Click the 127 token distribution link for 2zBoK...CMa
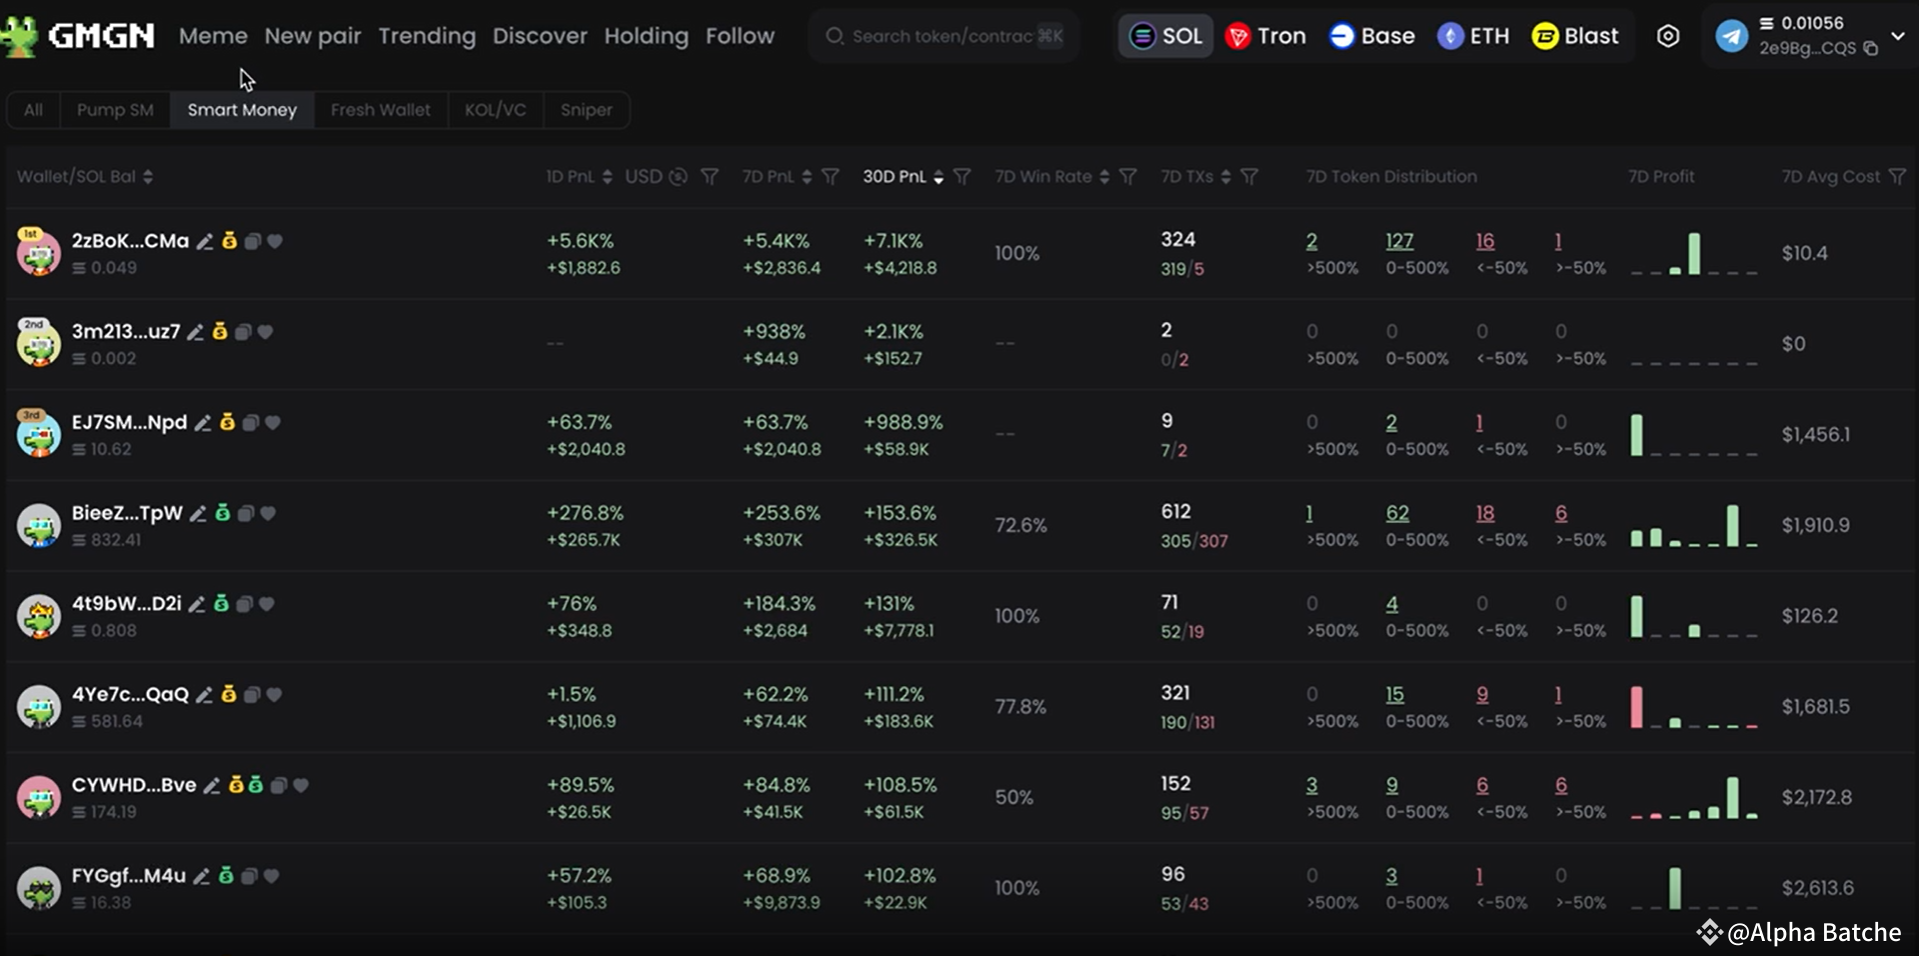The width and height of the screenshot is (1919, 956). [x=1400, y=240]
